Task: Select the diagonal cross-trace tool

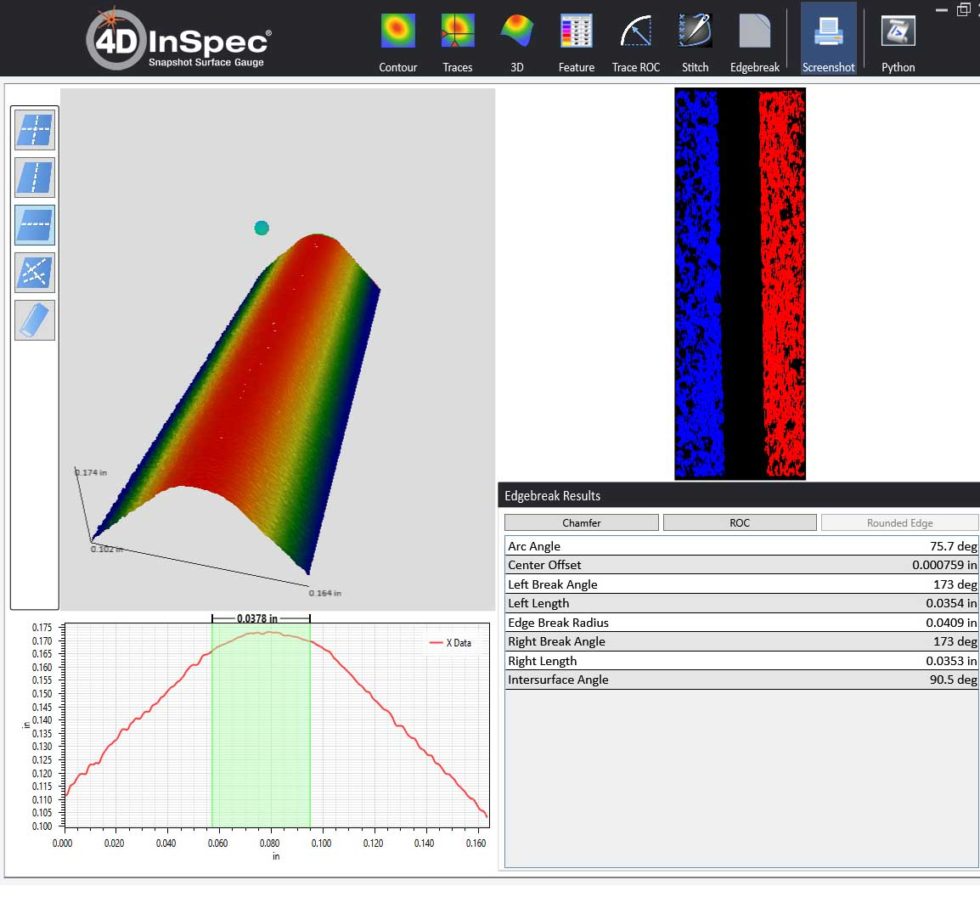Action: pyautogui.click(x=34, y=271)
